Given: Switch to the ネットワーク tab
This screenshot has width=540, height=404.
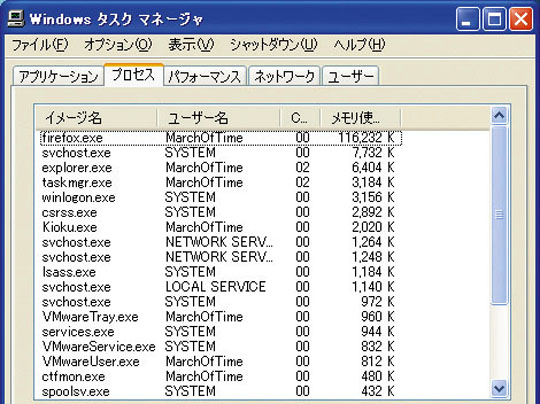Looking at the screenshot, I should (284, 76).
